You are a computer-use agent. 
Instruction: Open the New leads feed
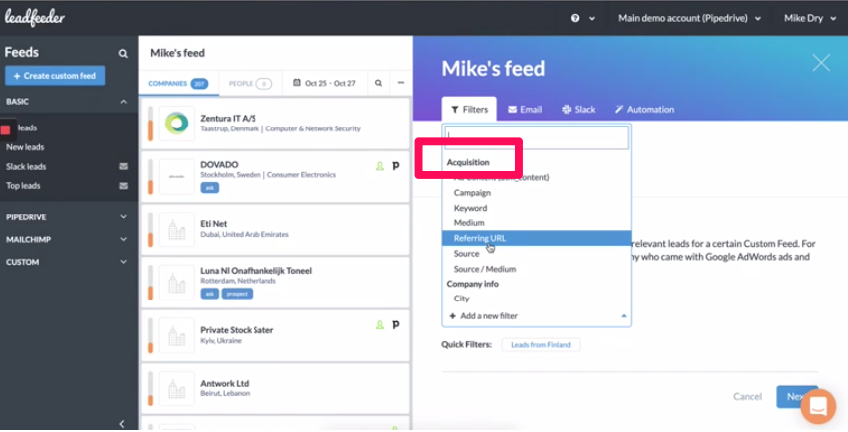pyautogui.click(x=25, y=147)
